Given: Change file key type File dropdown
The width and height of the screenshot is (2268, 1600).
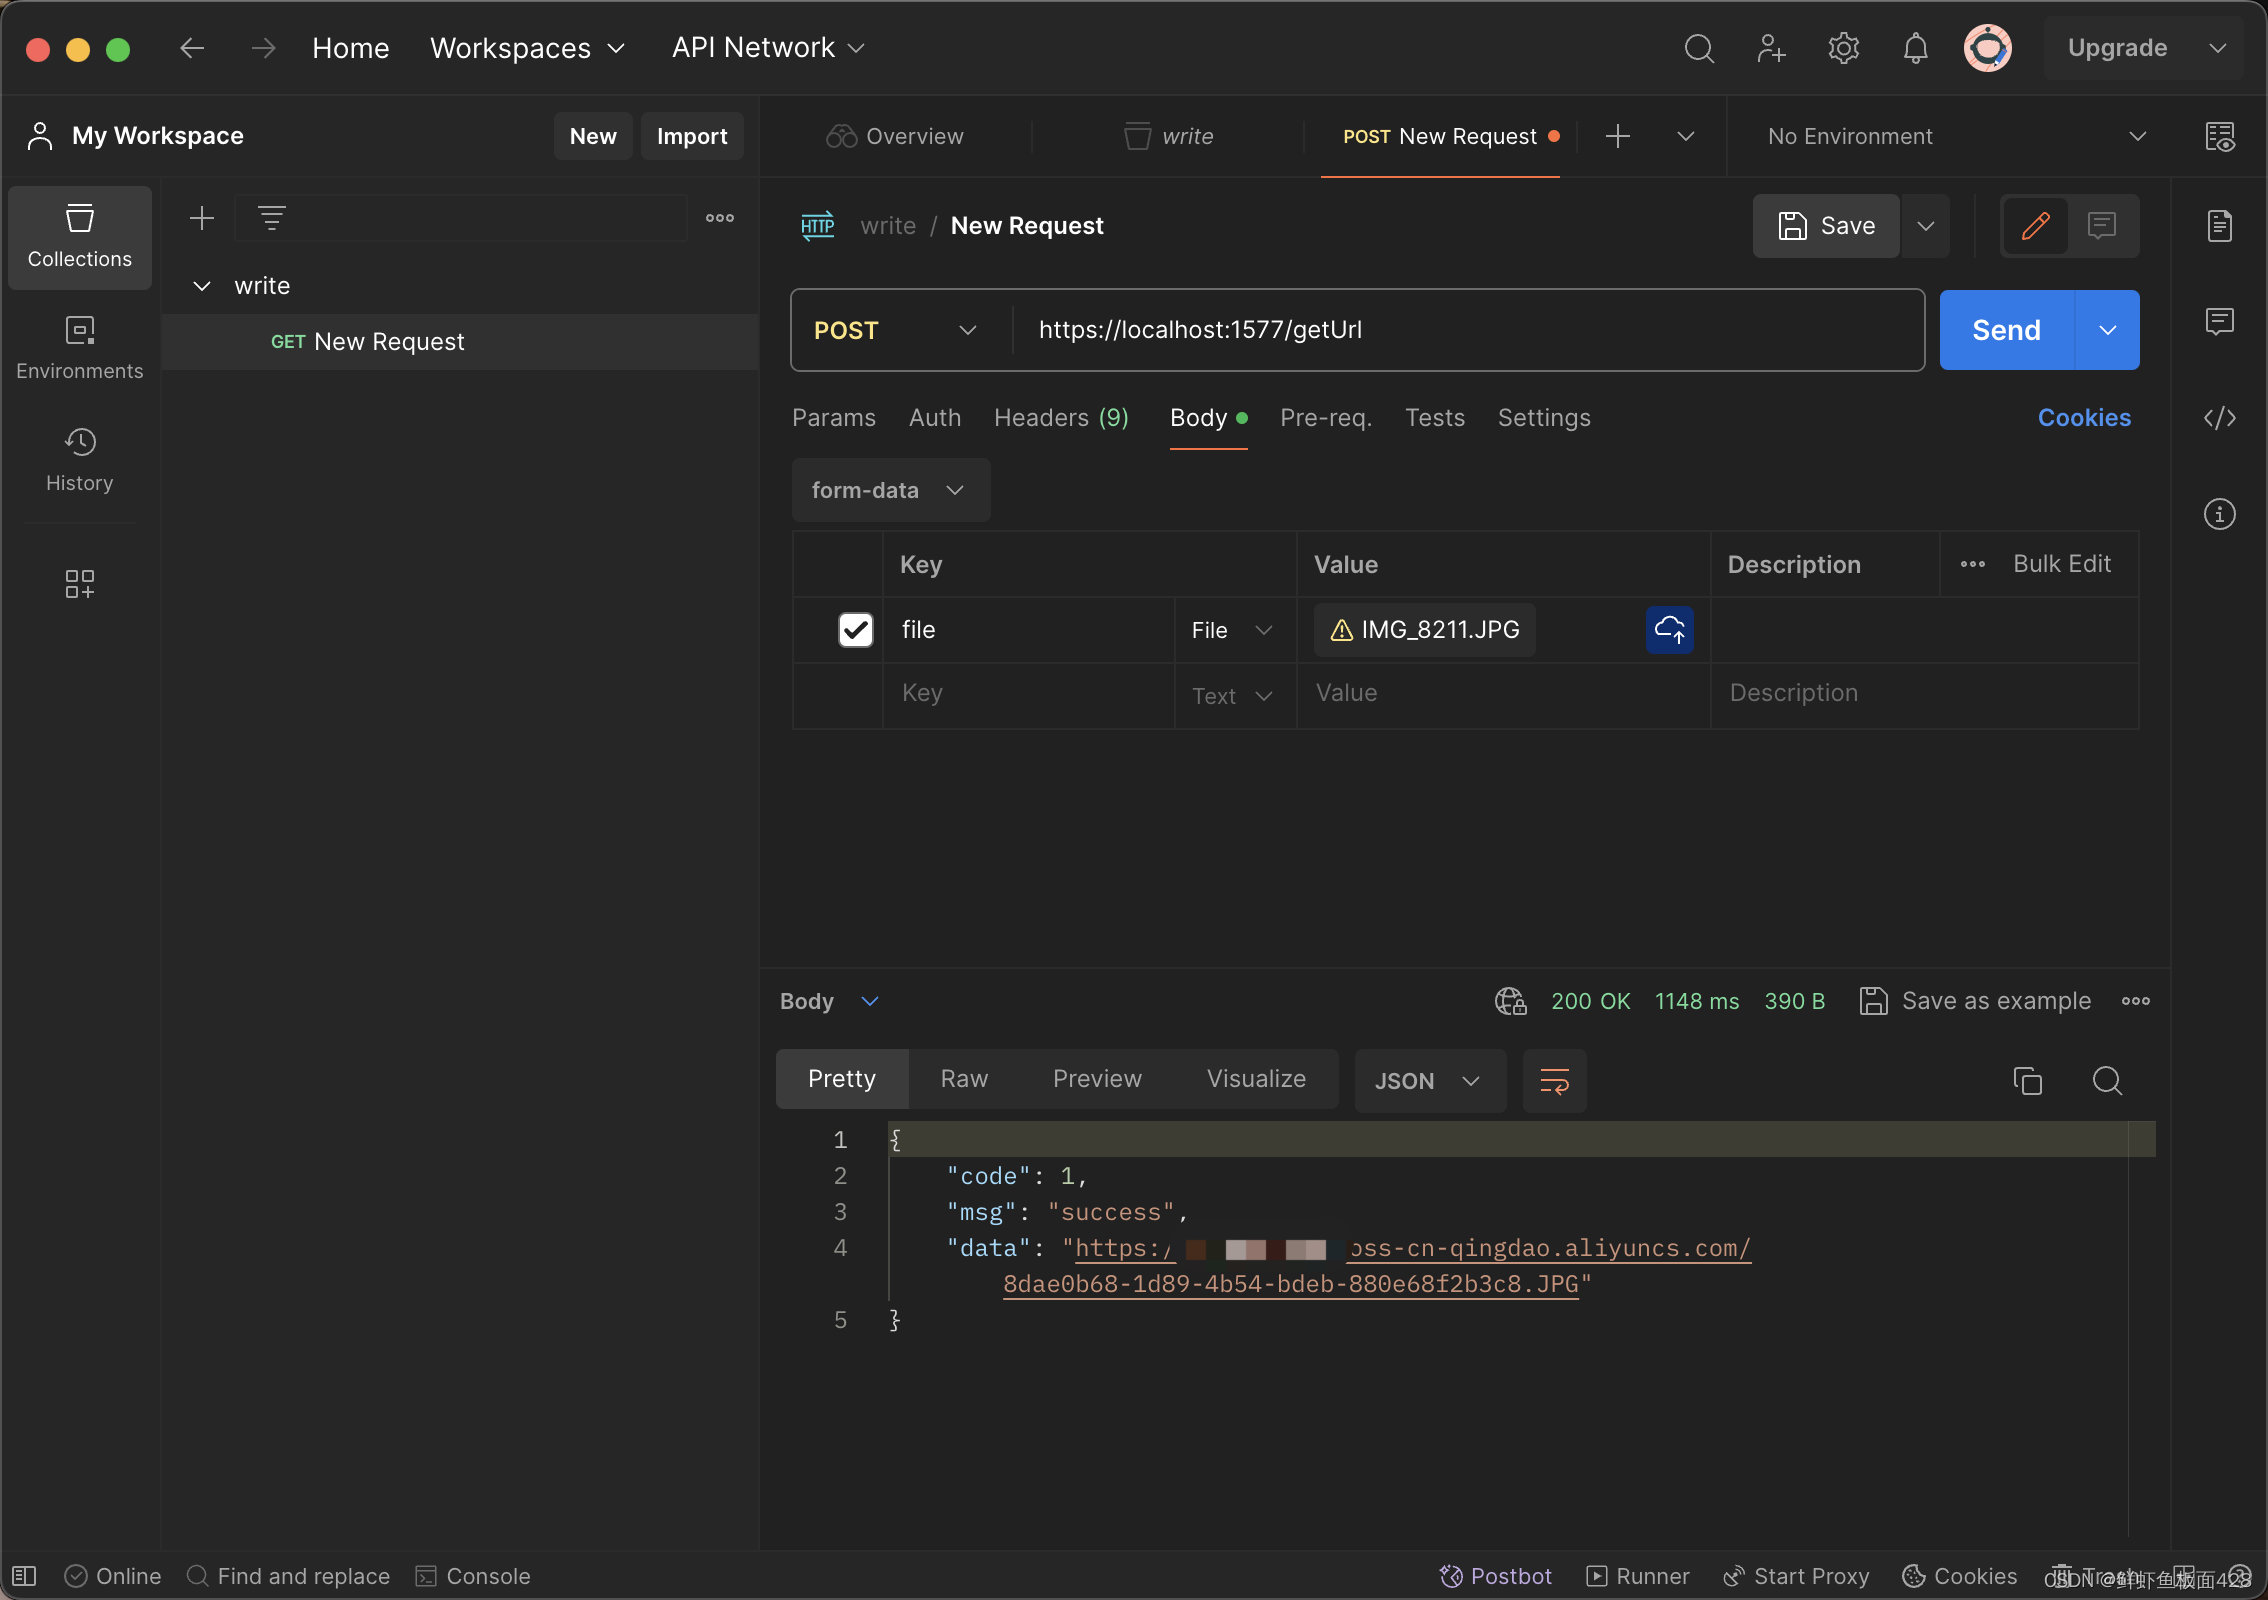Looking at the screenshot, I should 1232,630.
